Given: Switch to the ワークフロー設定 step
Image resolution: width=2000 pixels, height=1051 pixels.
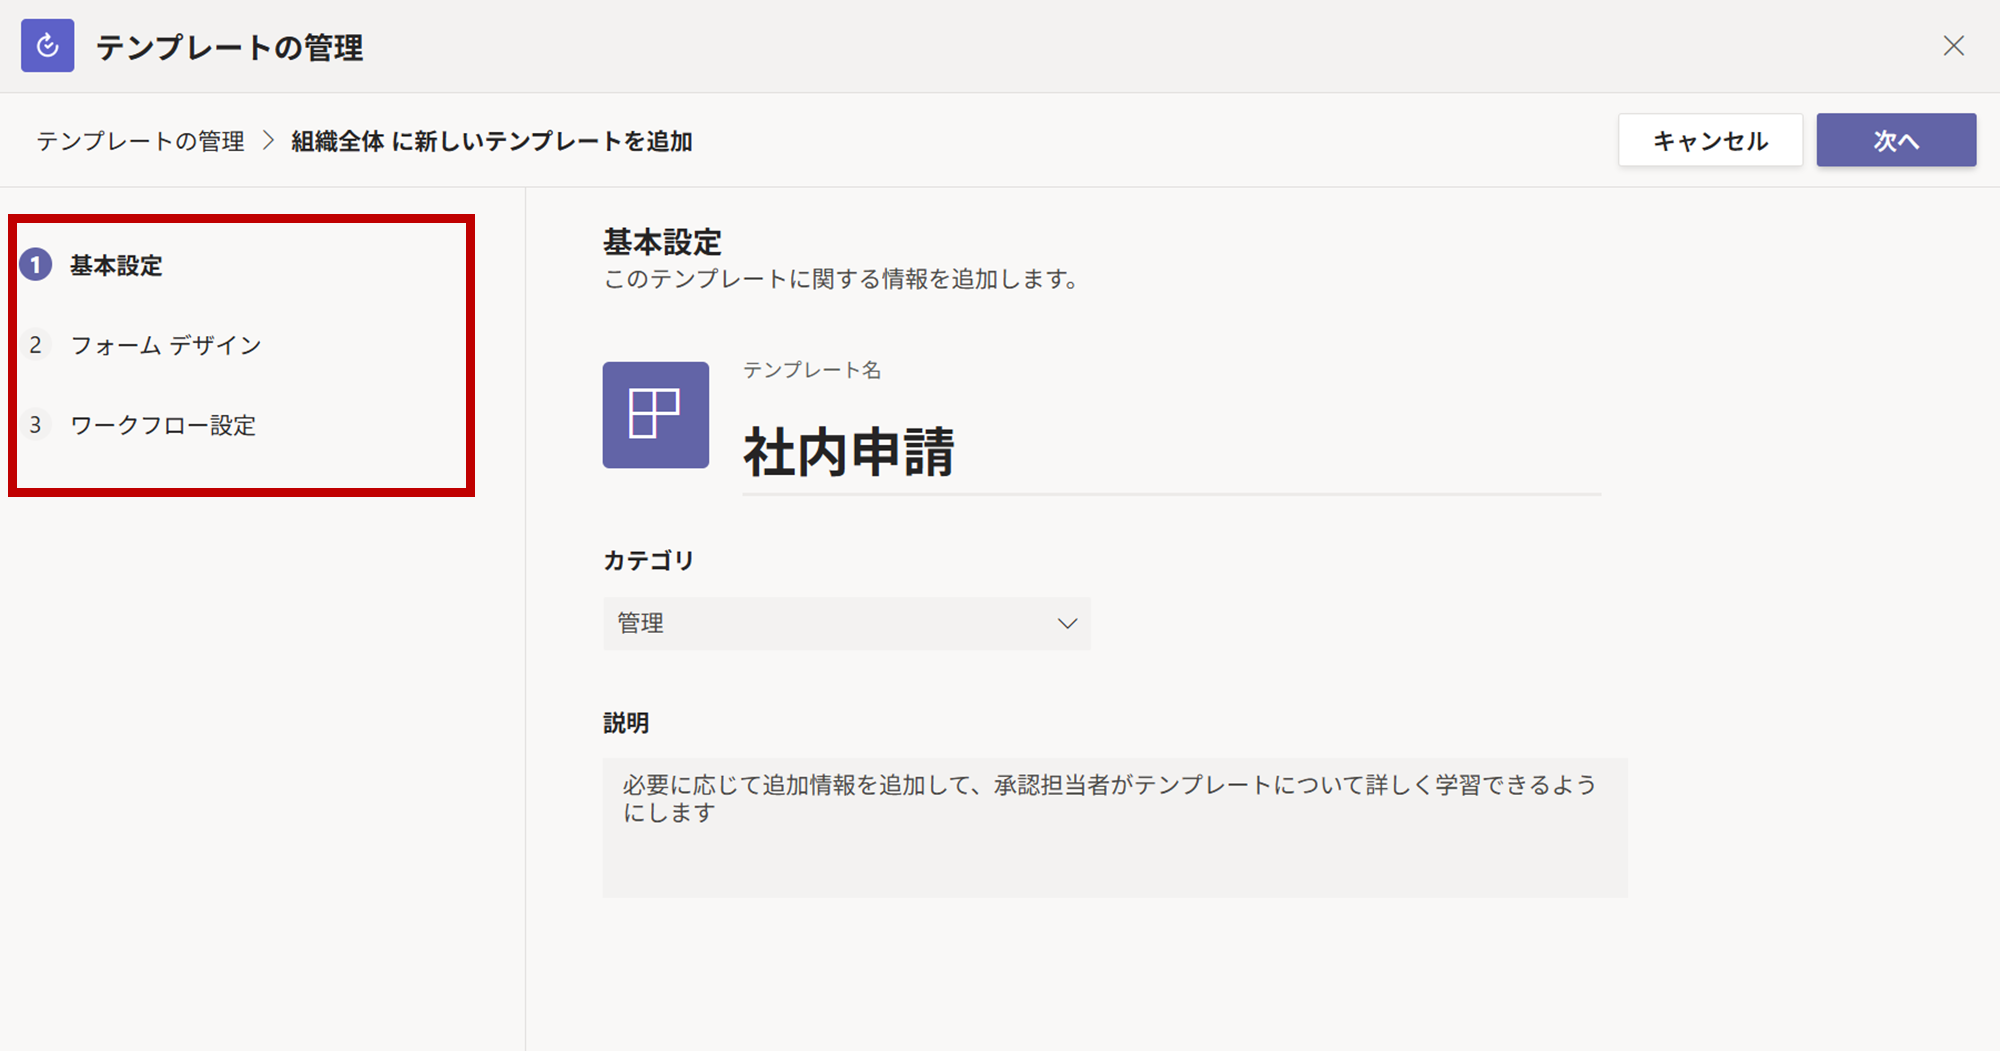Looking at the screenshot, I should [x=163, y=426].
